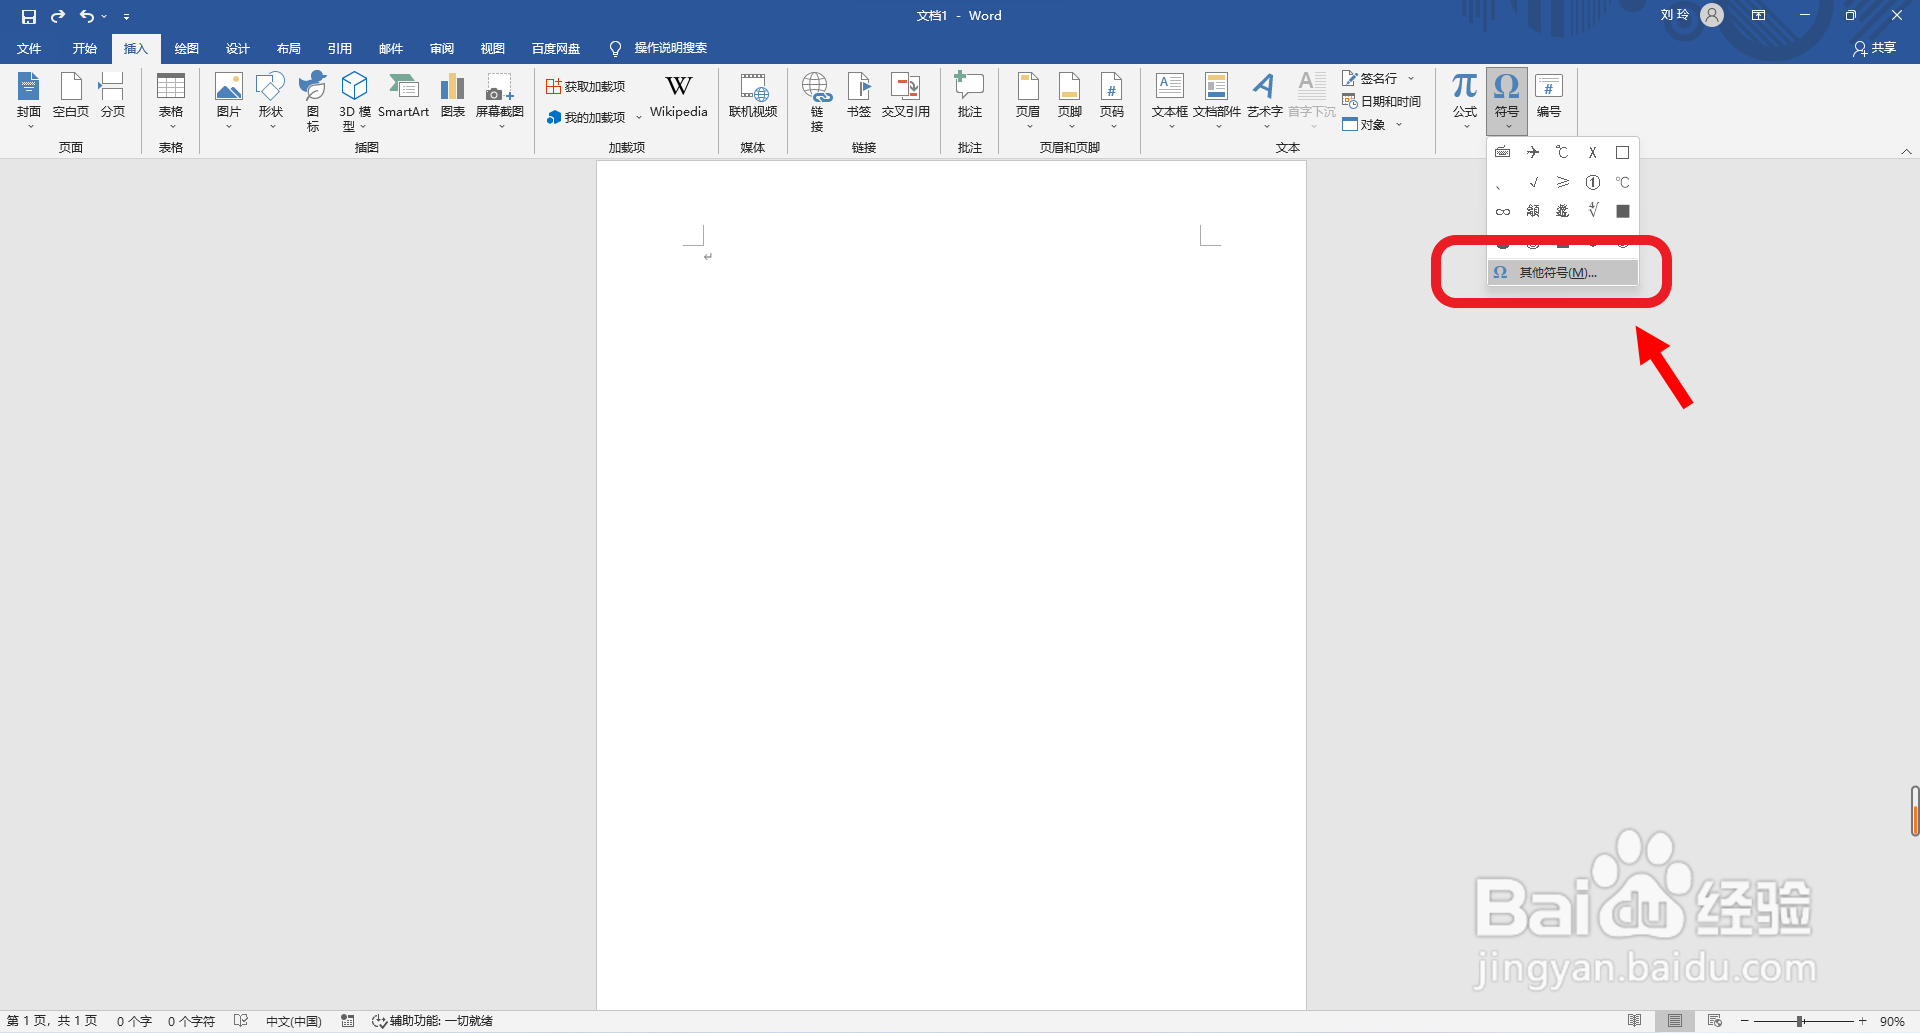Insert the airplane symbol from gallery
Viewport: 1920px width, 1033px height.
[1533, 153]
